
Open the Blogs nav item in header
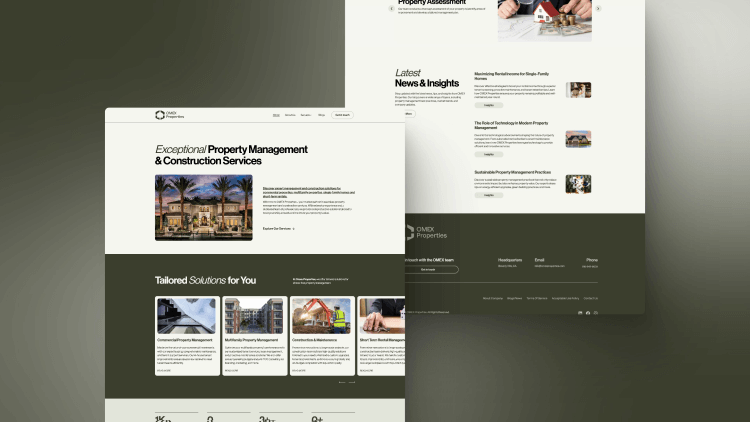click(x=321, y=115)
